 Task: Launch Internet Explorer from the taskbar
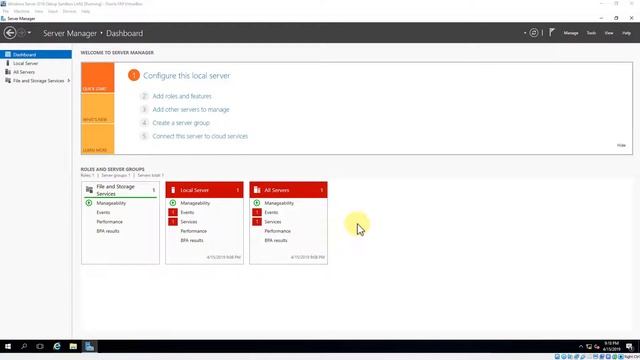tap(57, 347)
